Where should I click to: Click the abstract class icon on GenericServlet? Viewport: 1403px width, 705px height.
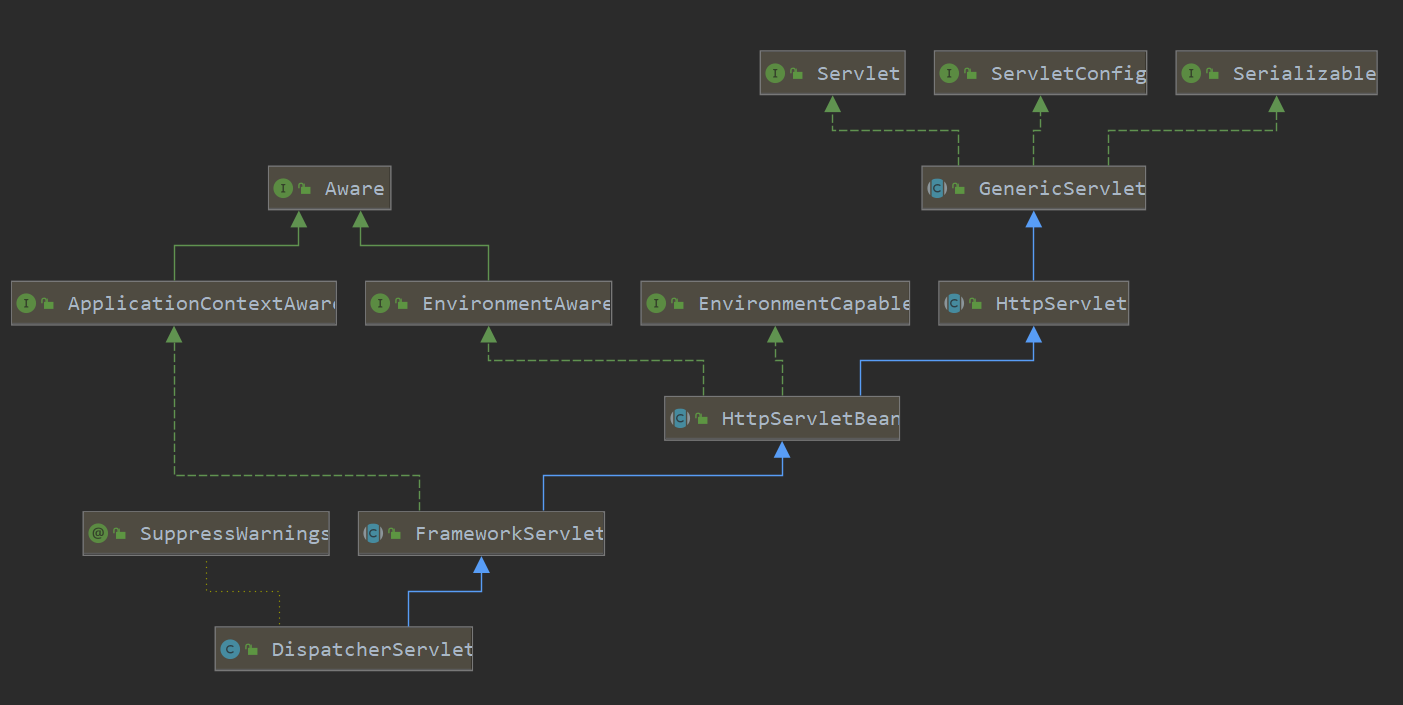(x=937, y=188)
